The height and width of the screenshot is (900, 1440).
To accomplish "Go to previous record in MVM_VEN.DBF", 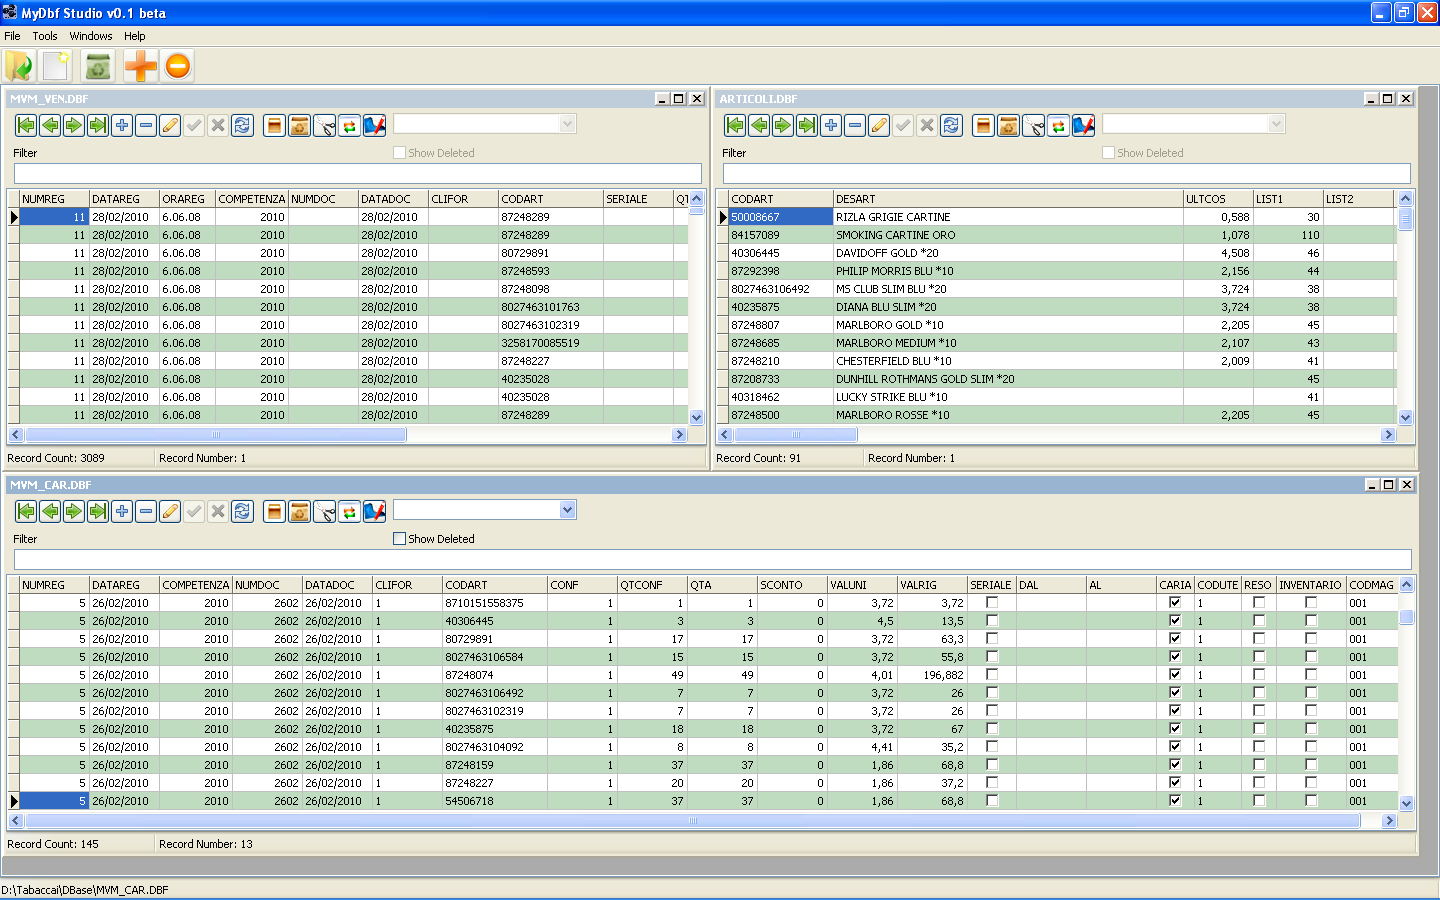I will pos(50,125).
